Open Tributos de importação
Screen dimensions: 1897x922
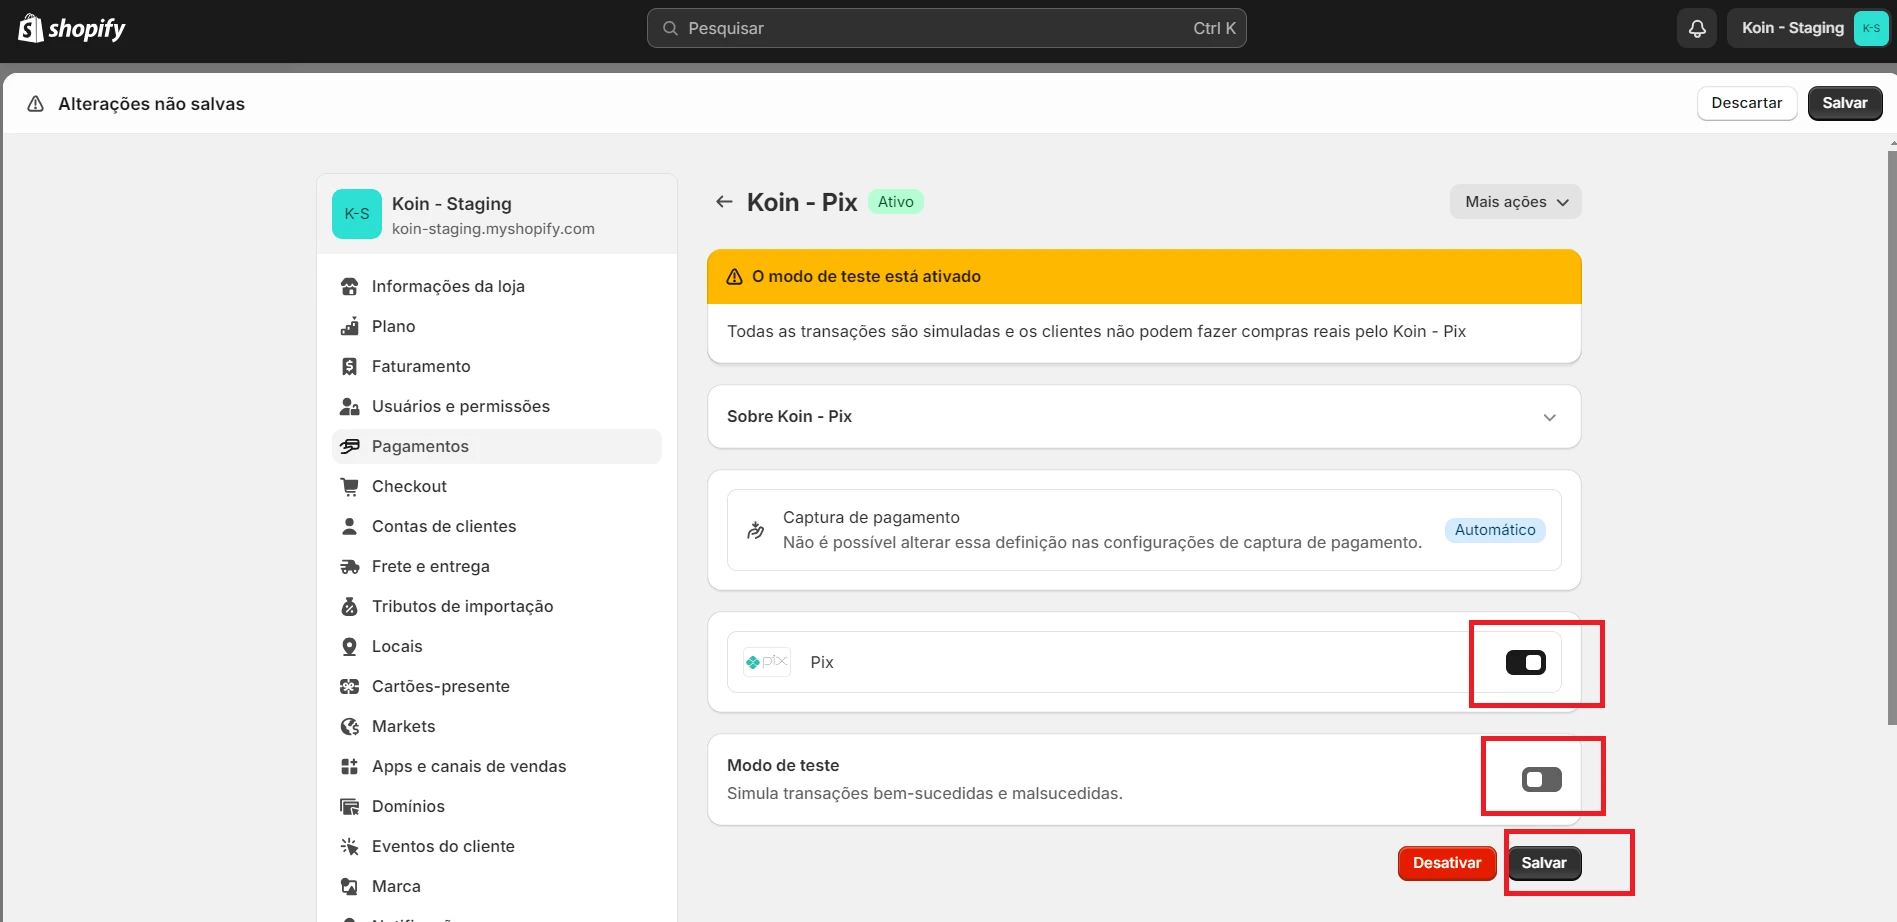(497, 606)
